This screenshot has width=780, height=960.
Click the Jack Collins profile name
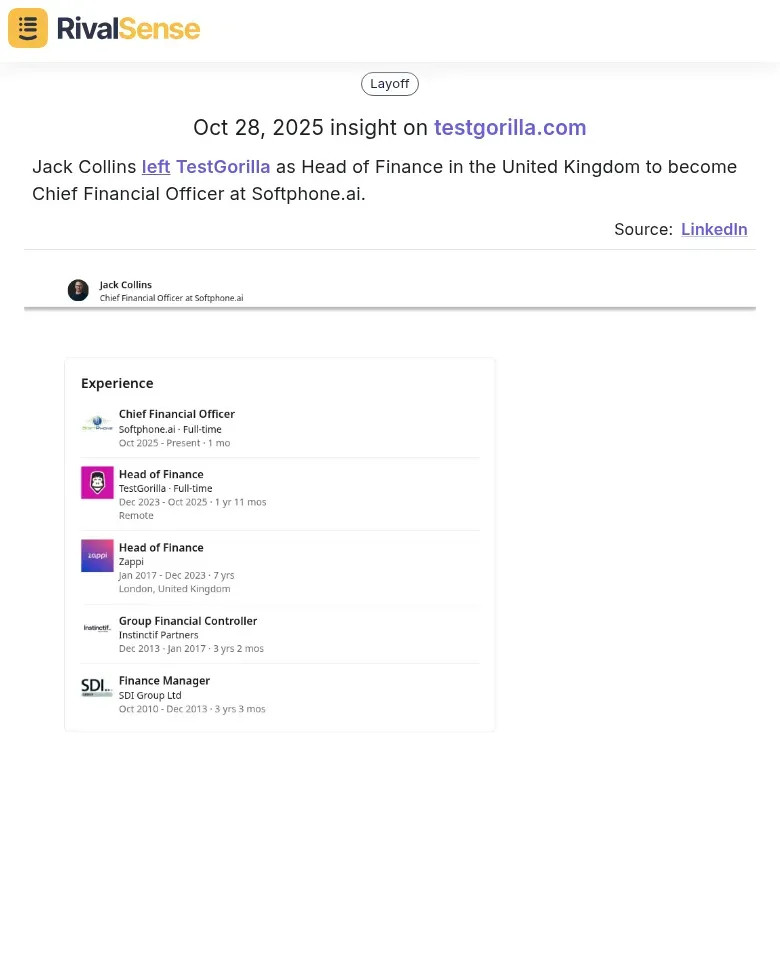(126, 285)
